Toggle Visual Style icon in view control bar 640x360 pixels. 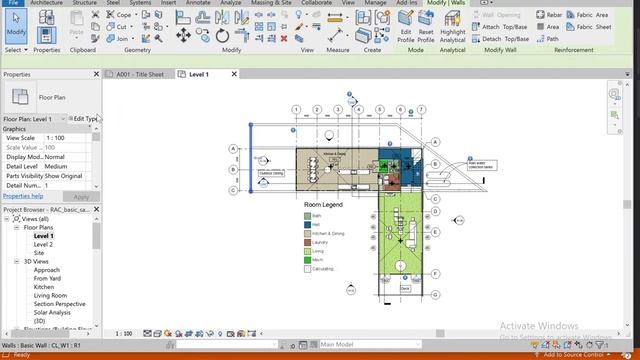158,333
